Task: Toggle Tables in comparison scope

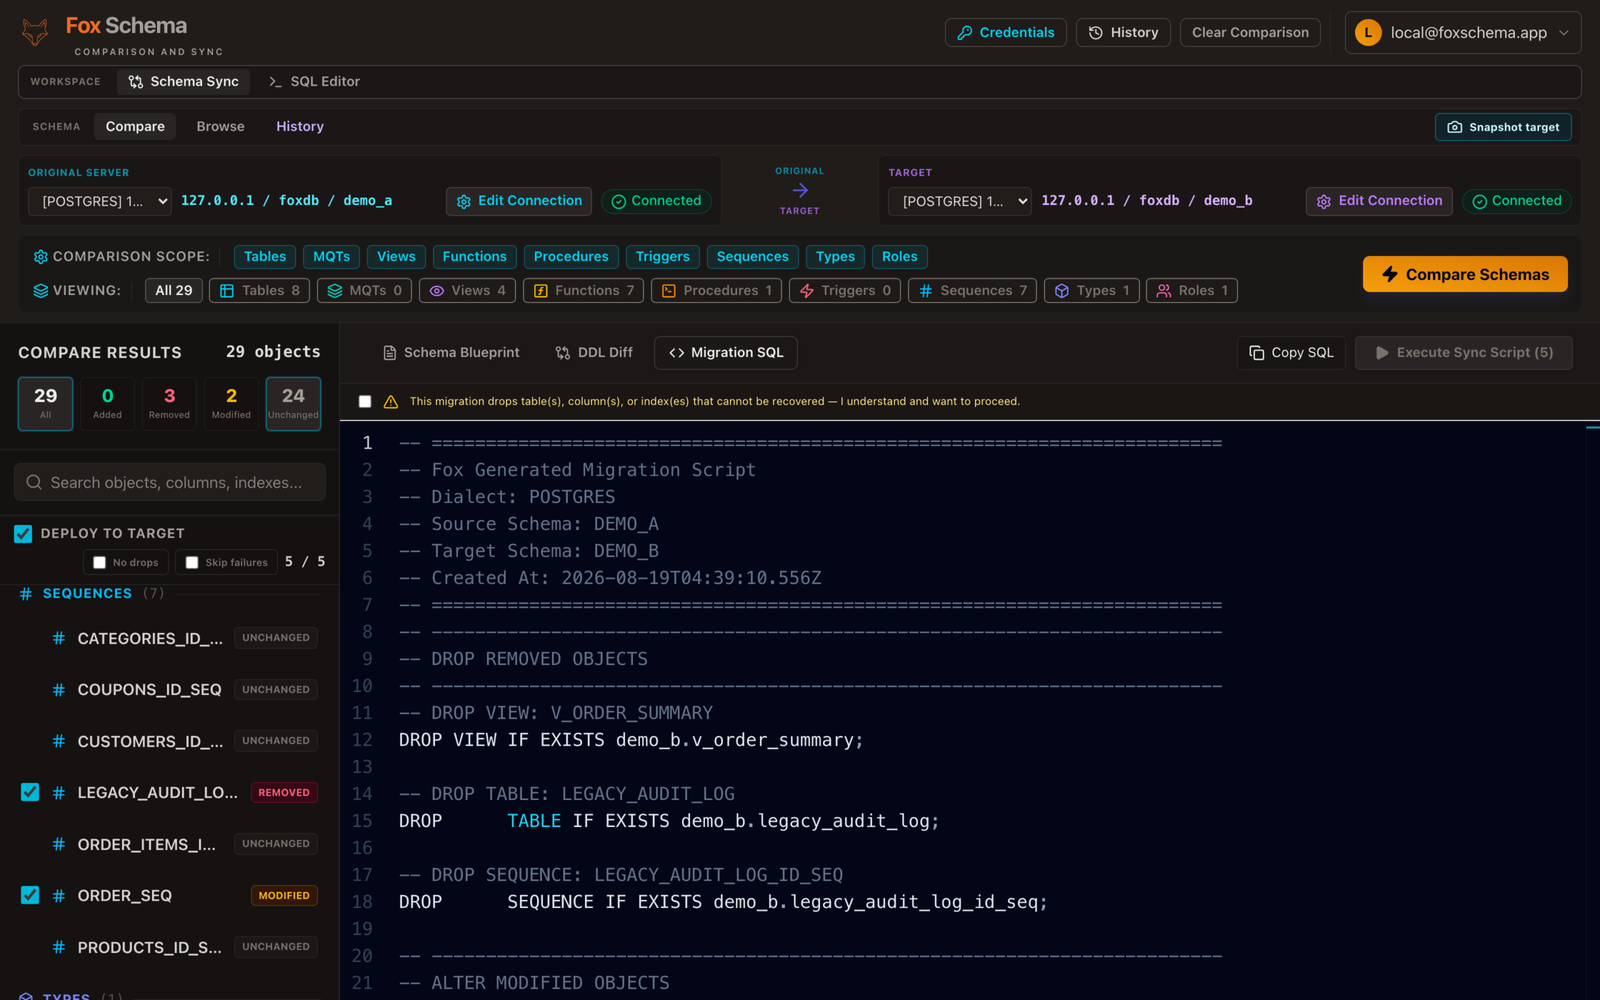Action: tap(265, 257)
